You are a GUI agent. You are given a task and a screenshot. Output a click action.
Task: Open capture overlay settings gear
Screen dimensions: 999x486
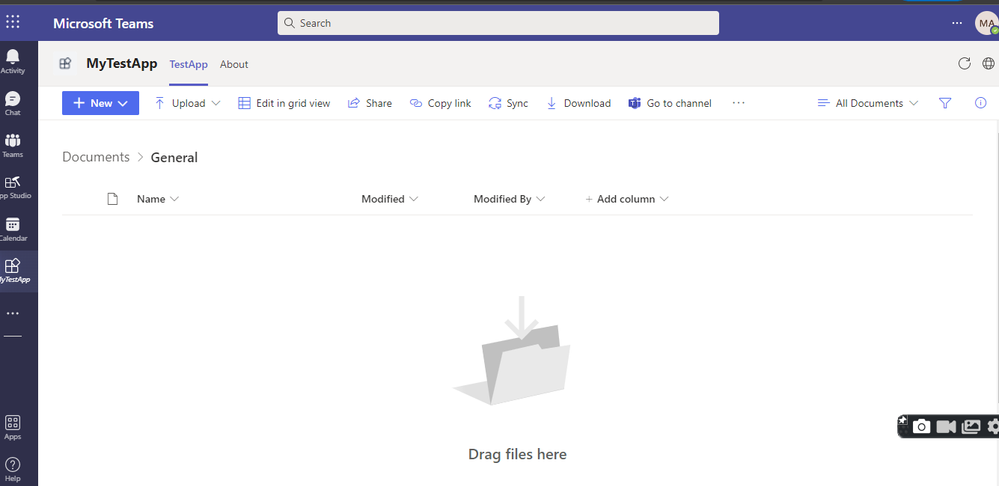tap(993, 426)
